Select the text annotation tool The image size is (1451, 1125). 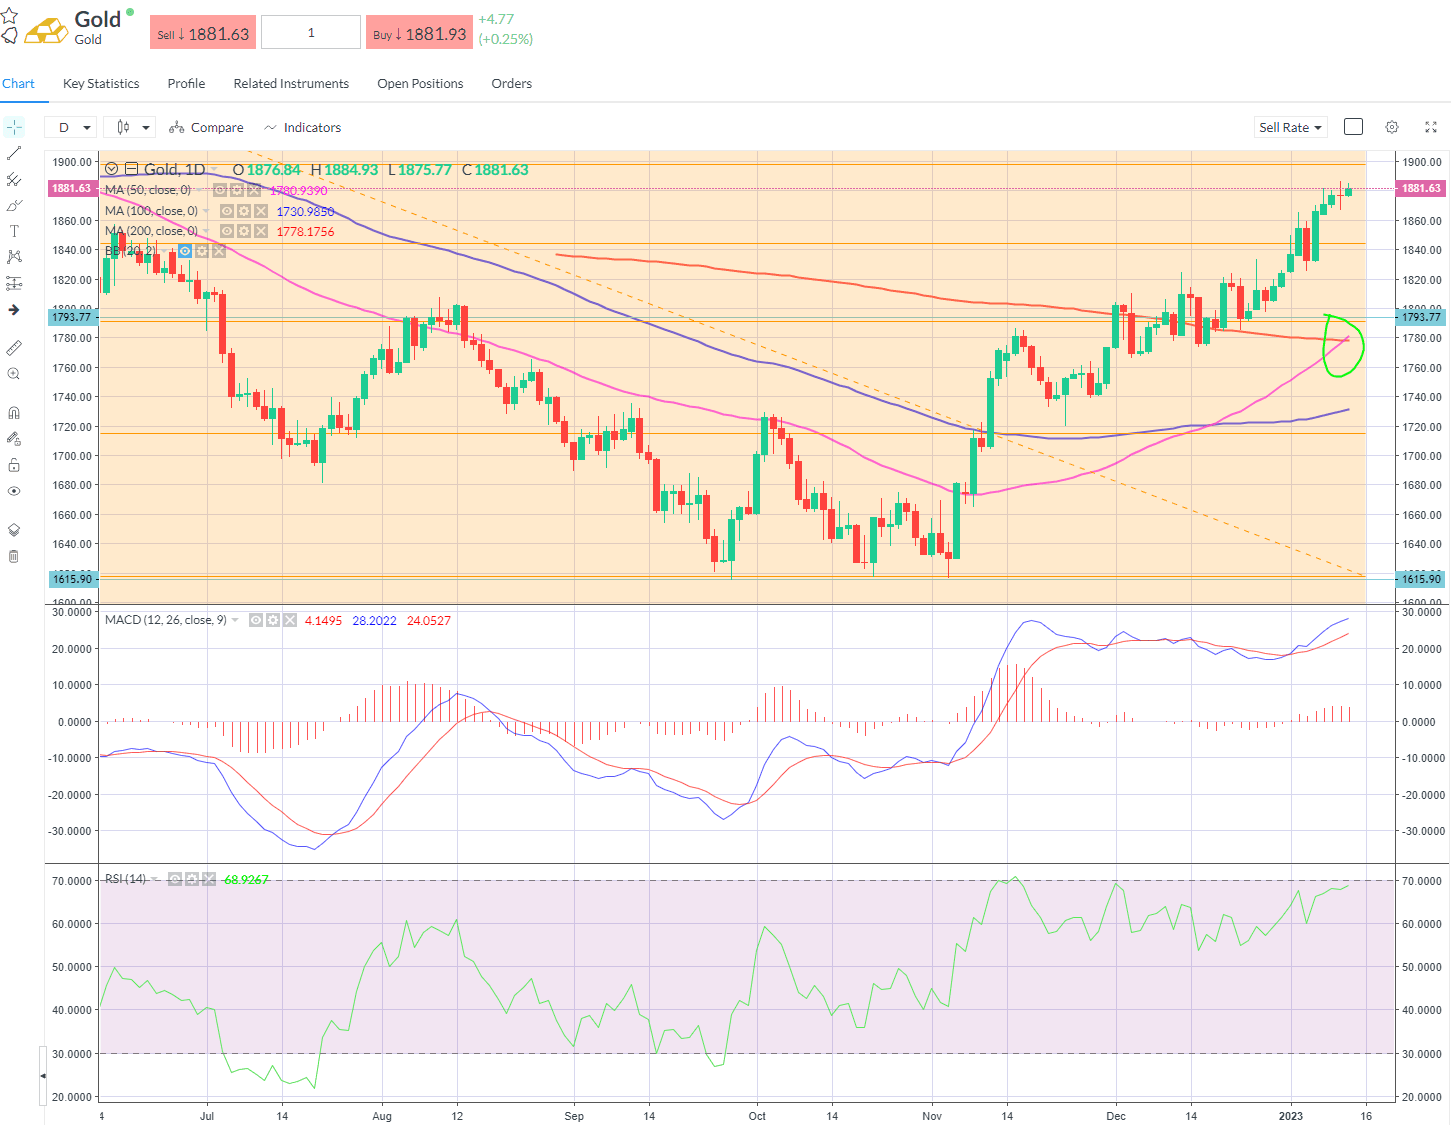pyautogui.click(x=14, y=231)
